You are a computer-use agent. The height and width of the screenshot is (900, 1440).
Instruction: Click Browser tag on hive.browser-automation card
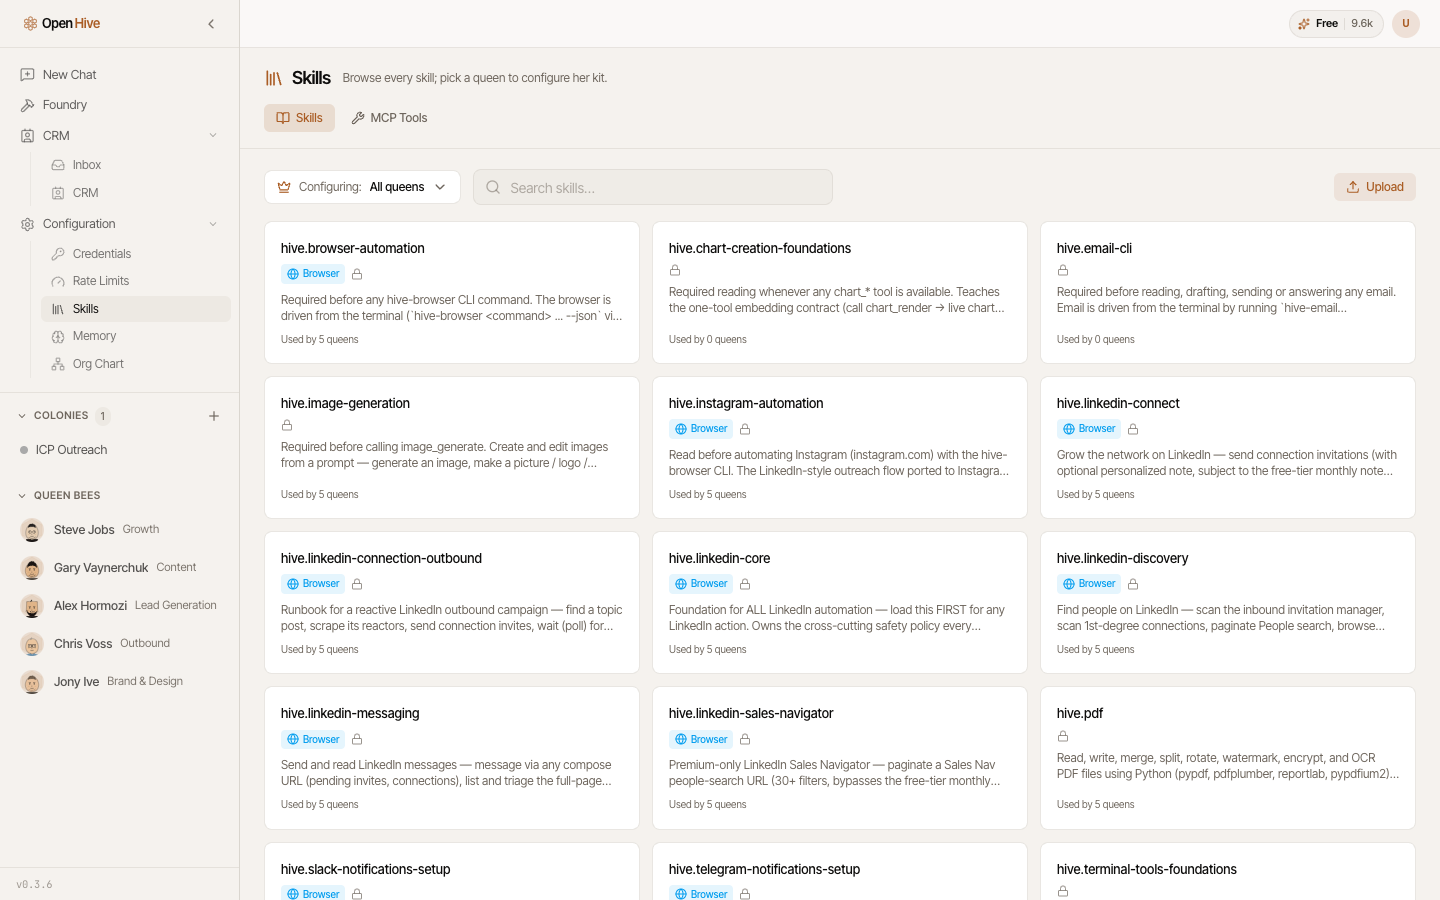313,274
